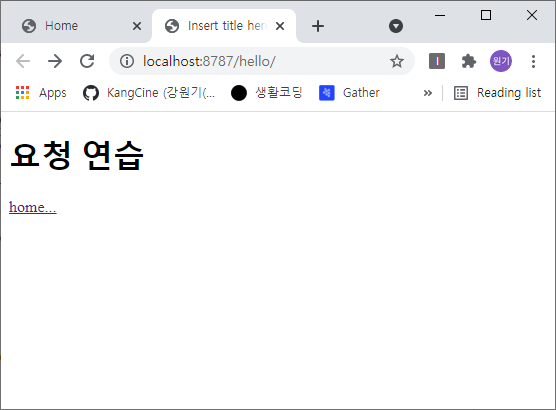The image size is (556, 410).
Task: Close the browser window
Action: coord(532,15)
